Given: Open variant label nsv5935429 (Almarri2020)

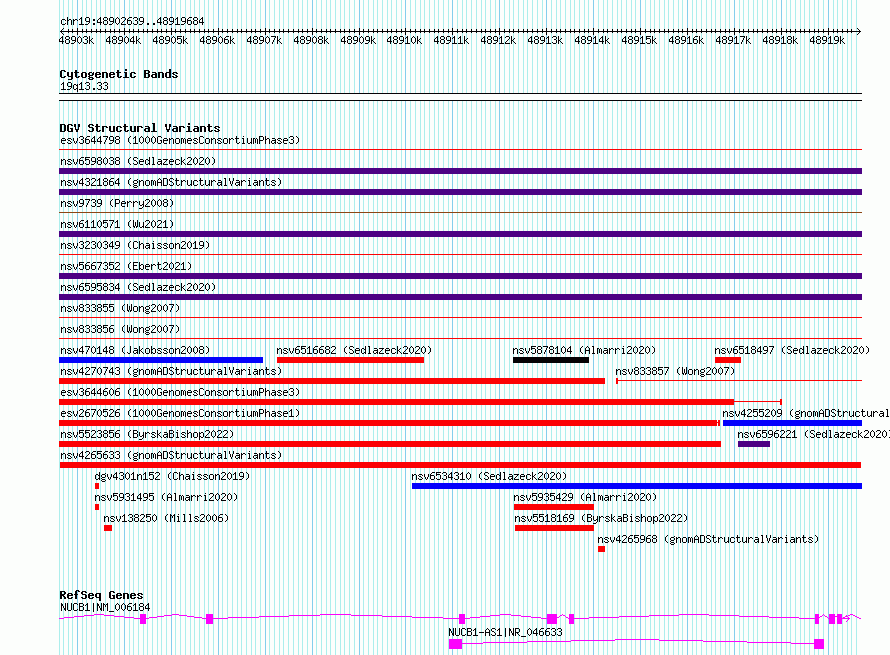Looking at the screenshot, I should click(x=585, y=497).
